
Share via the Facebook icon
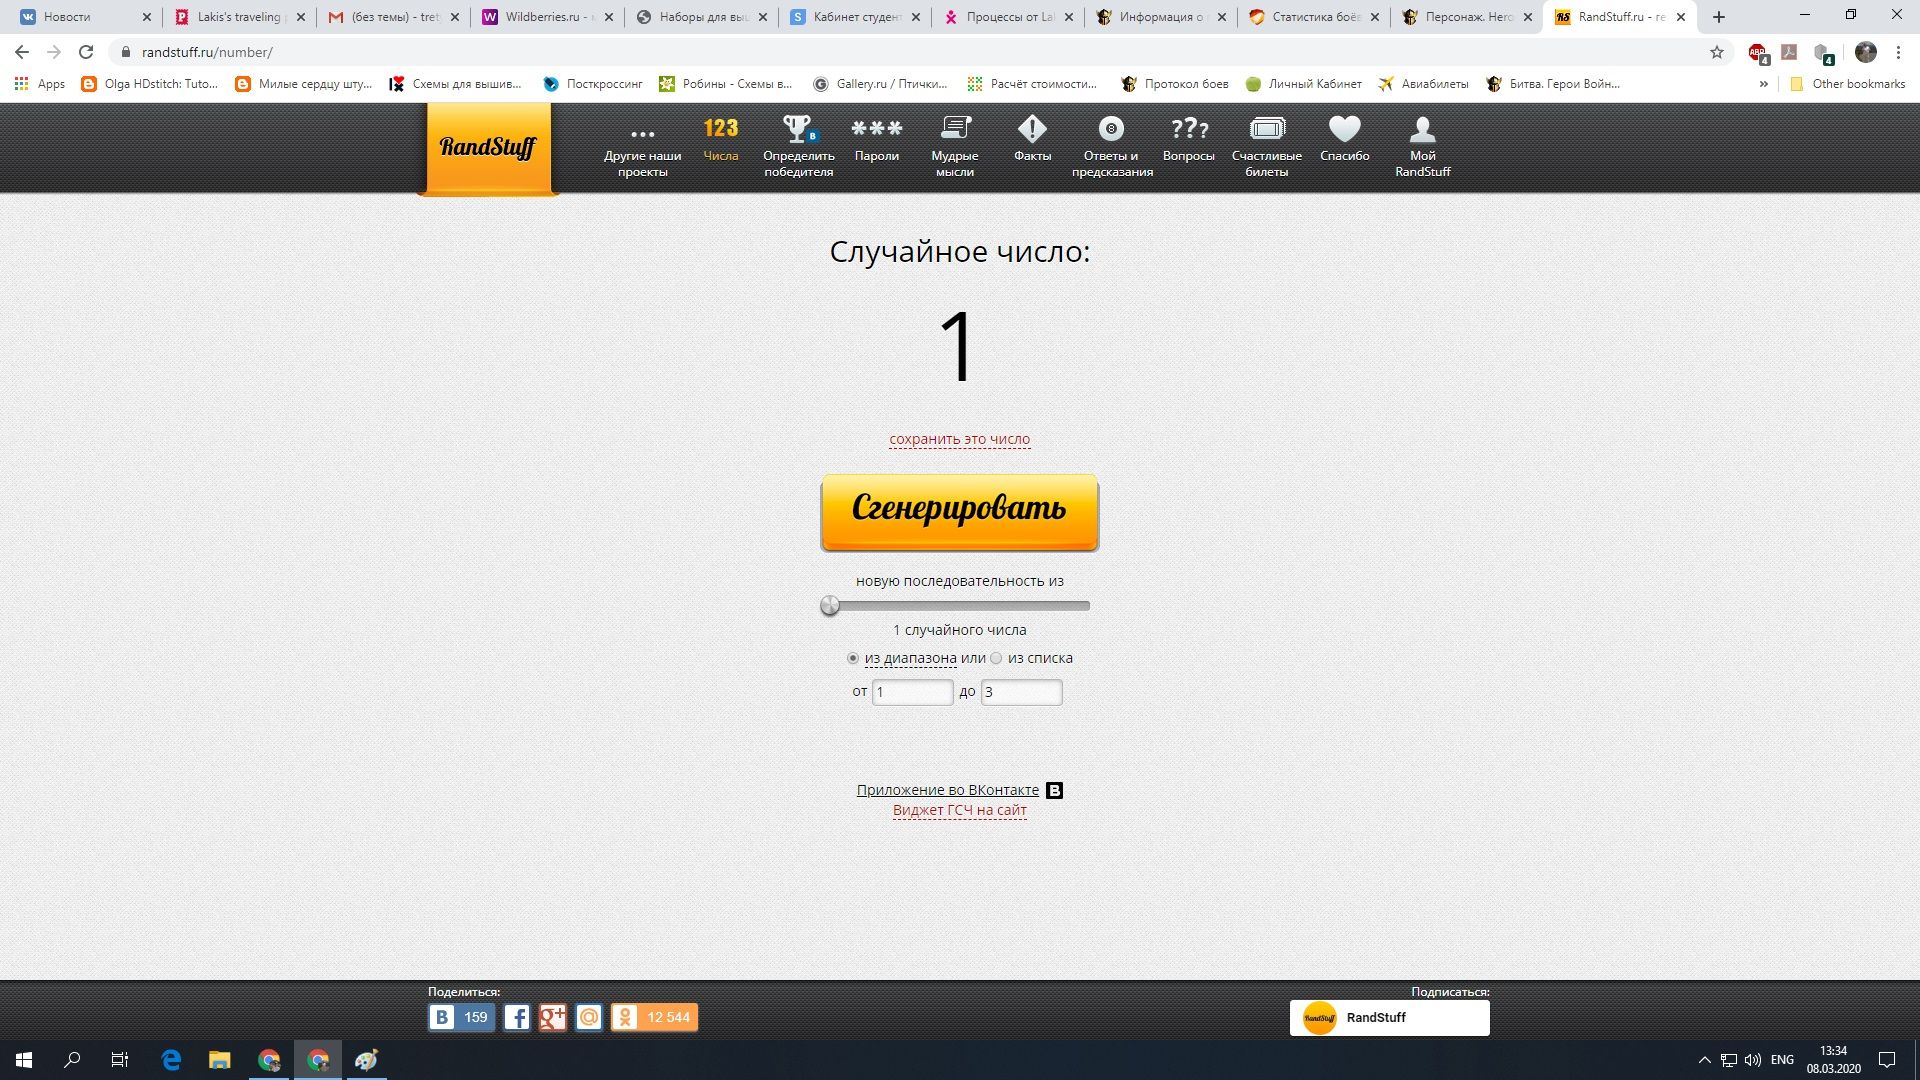click(x=517, y=1018)
